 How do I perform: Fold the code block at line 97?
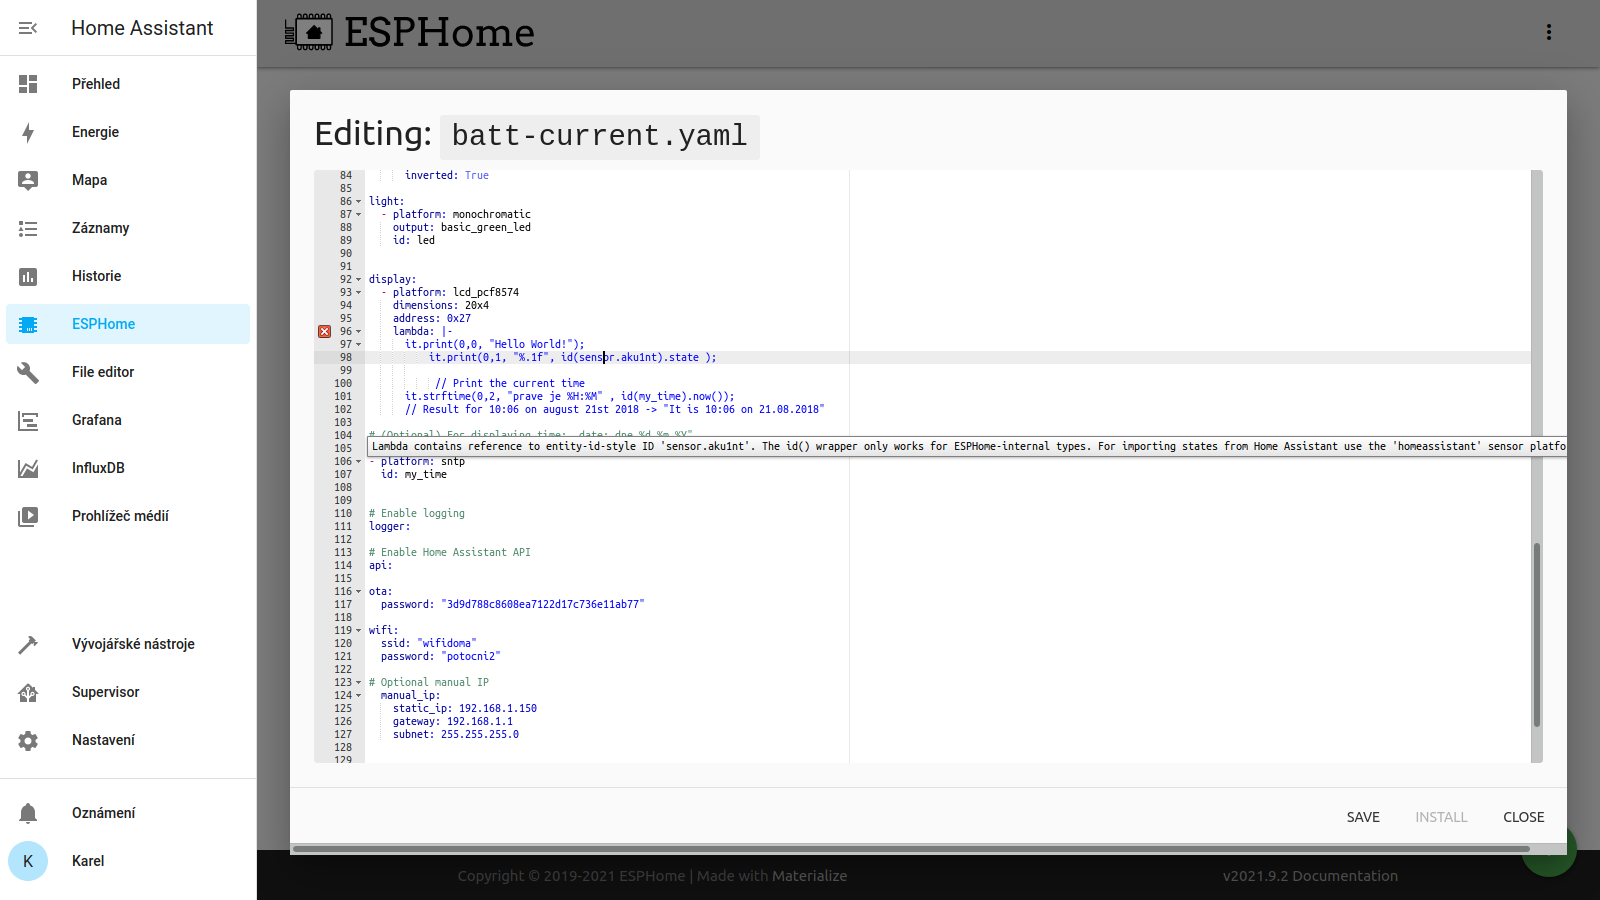point(359,344)
